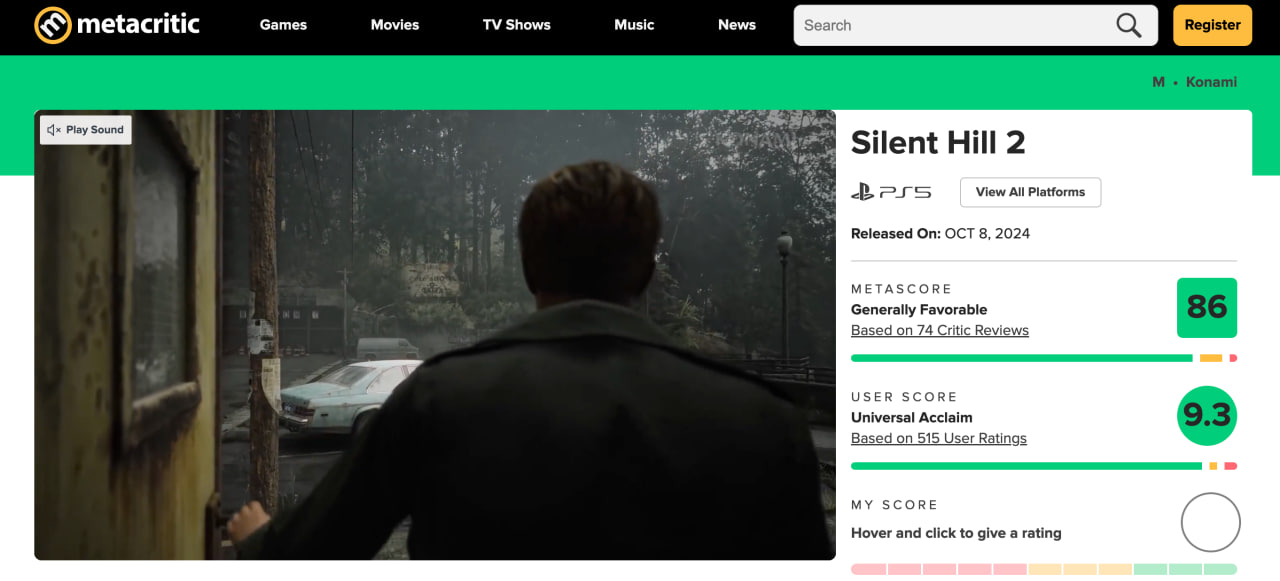Screen dimensions: 1280x581
Task: Click the My Score rating circle
Action: point(1210,521)
